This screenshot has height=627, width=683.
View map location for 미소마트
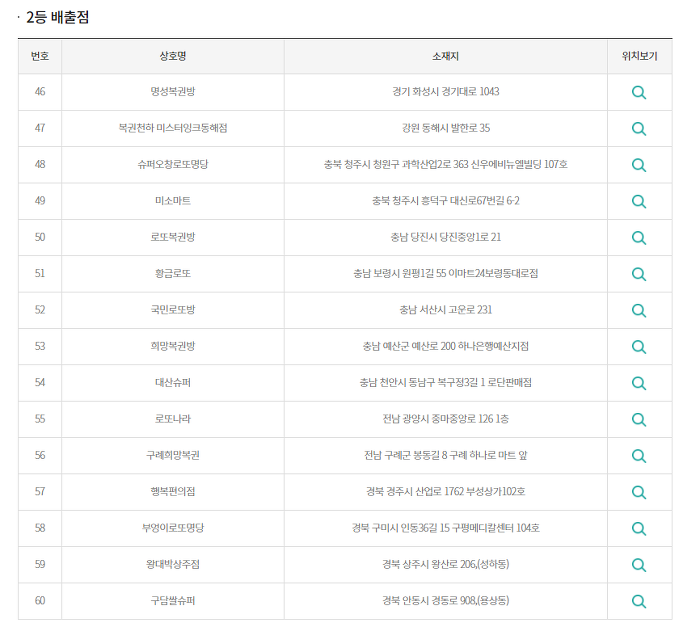click(x=639, y=201)
